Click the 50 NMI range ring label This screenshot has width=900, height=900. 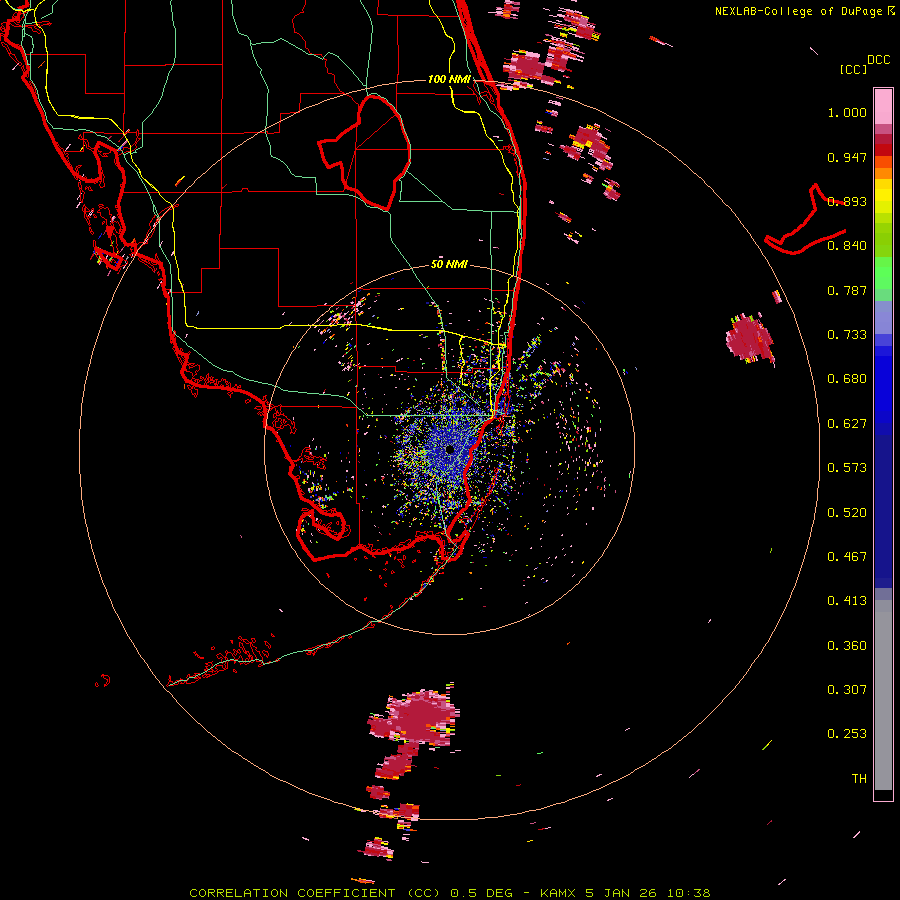449,265
